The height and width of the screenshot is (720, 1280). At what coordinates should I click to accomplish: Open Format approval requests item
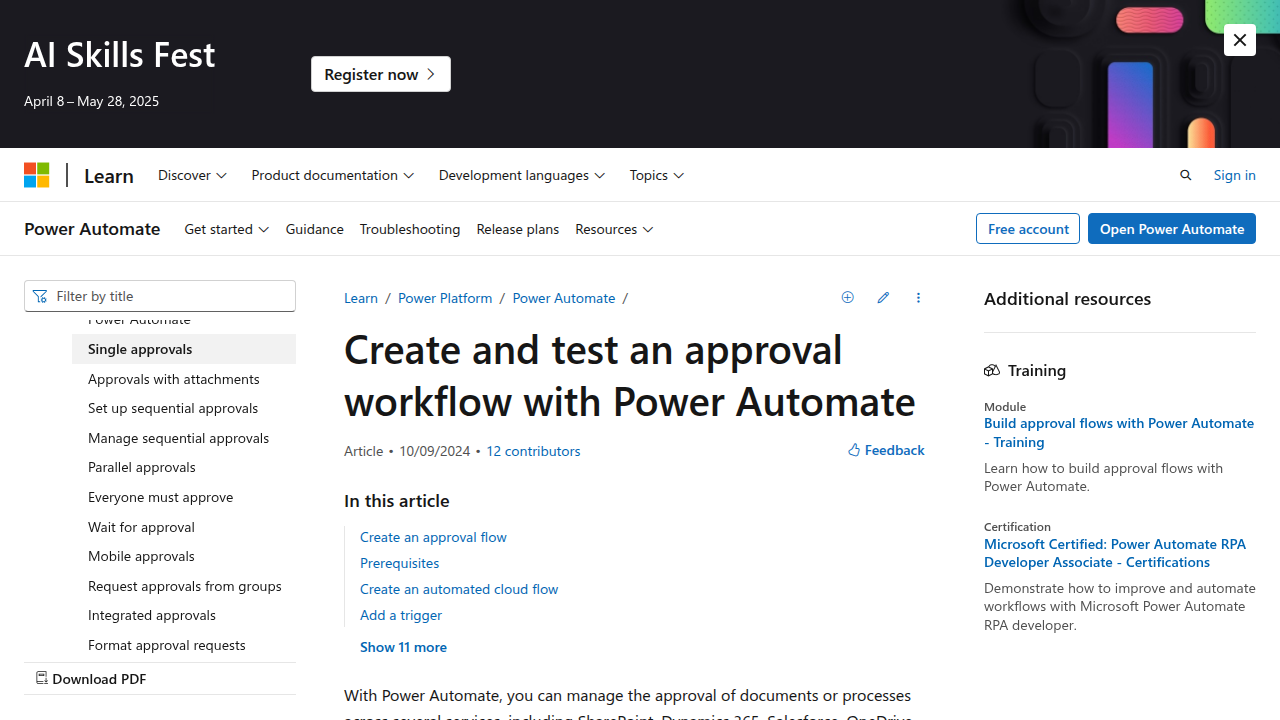tap(184, 645)
